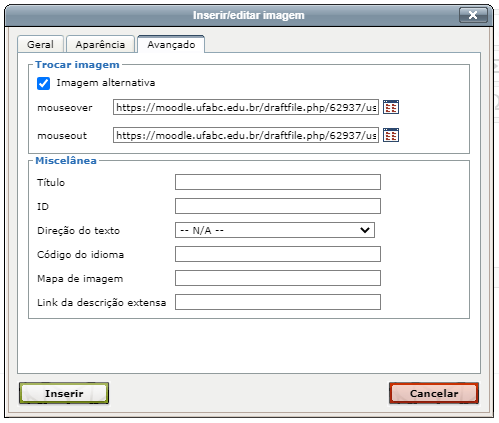Click the Imagem alternativa label text
499x423 pixels.
[x=106, y=83]
